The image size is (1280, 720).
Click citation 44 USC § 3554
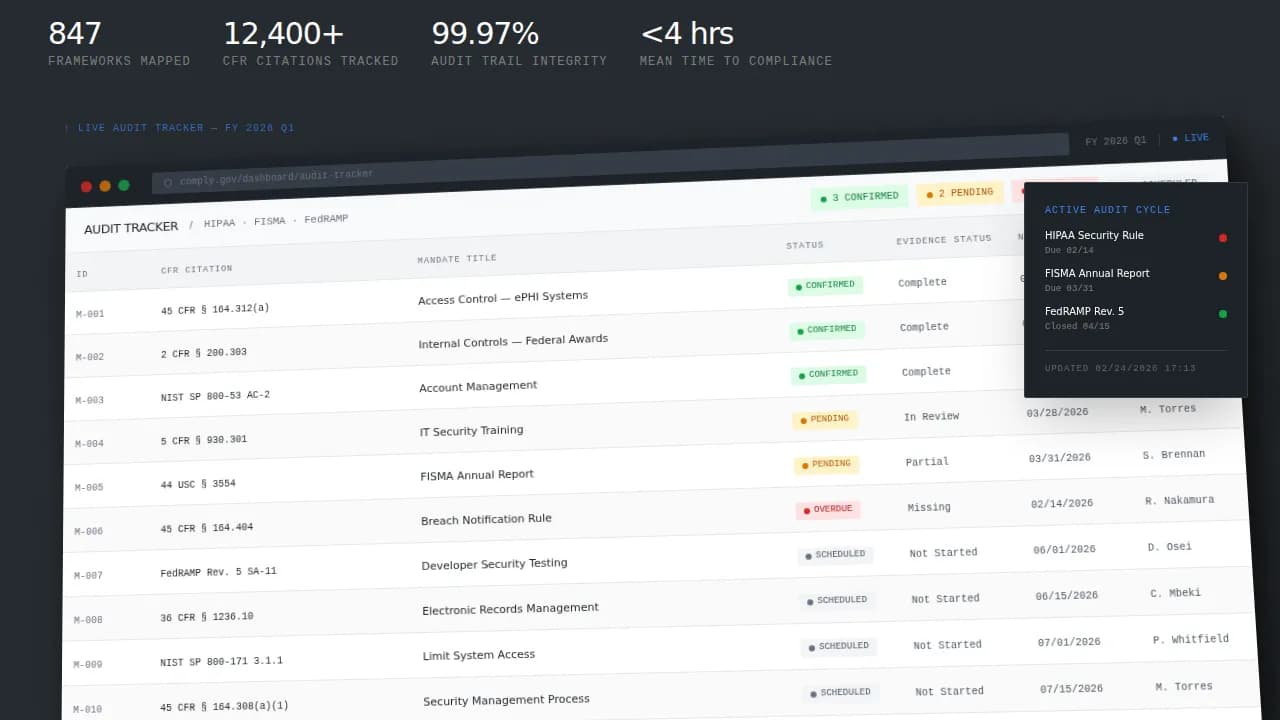point(198,484)
